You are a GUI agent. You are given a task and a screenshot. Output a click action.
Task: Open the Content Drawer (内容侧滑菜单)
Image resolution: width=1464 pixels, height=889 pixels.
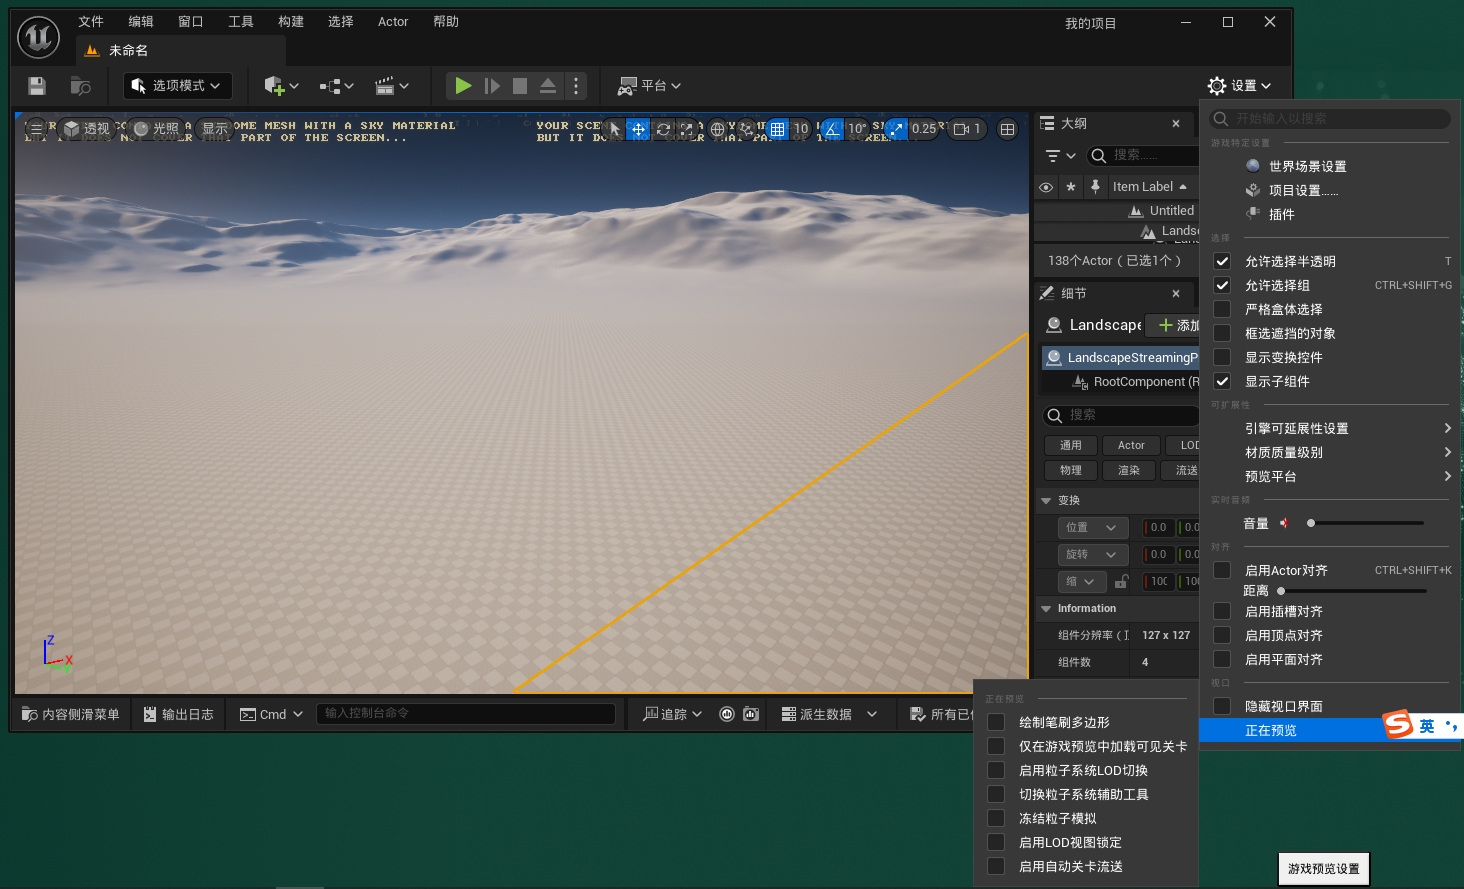pos(71,714)
